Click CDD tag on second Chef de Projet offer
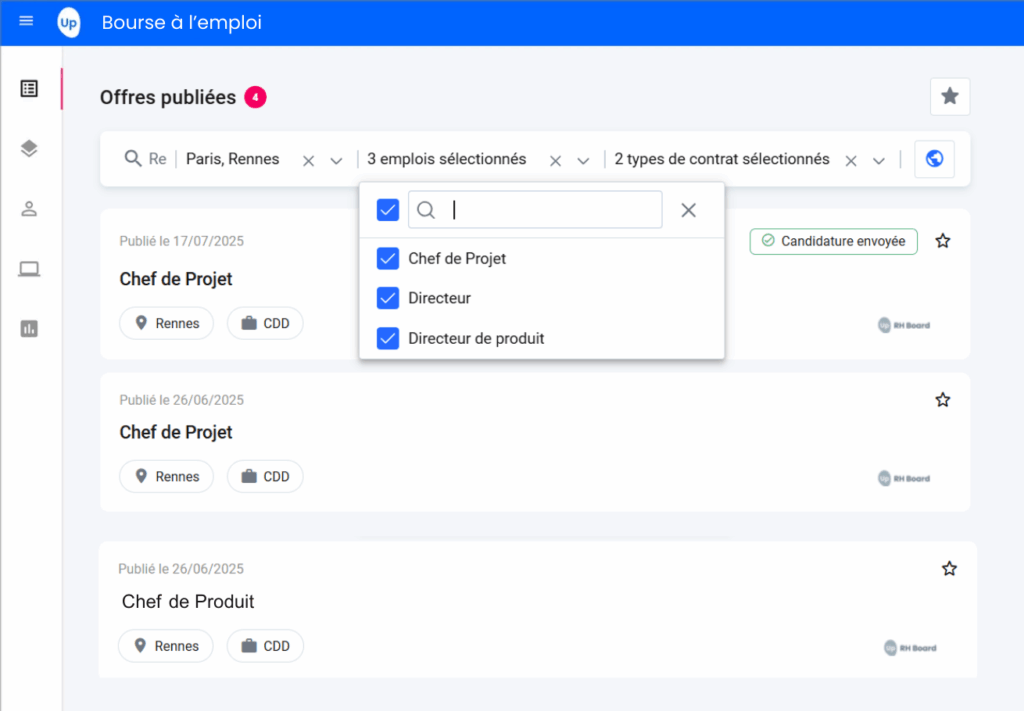 (x=265, y=477)
